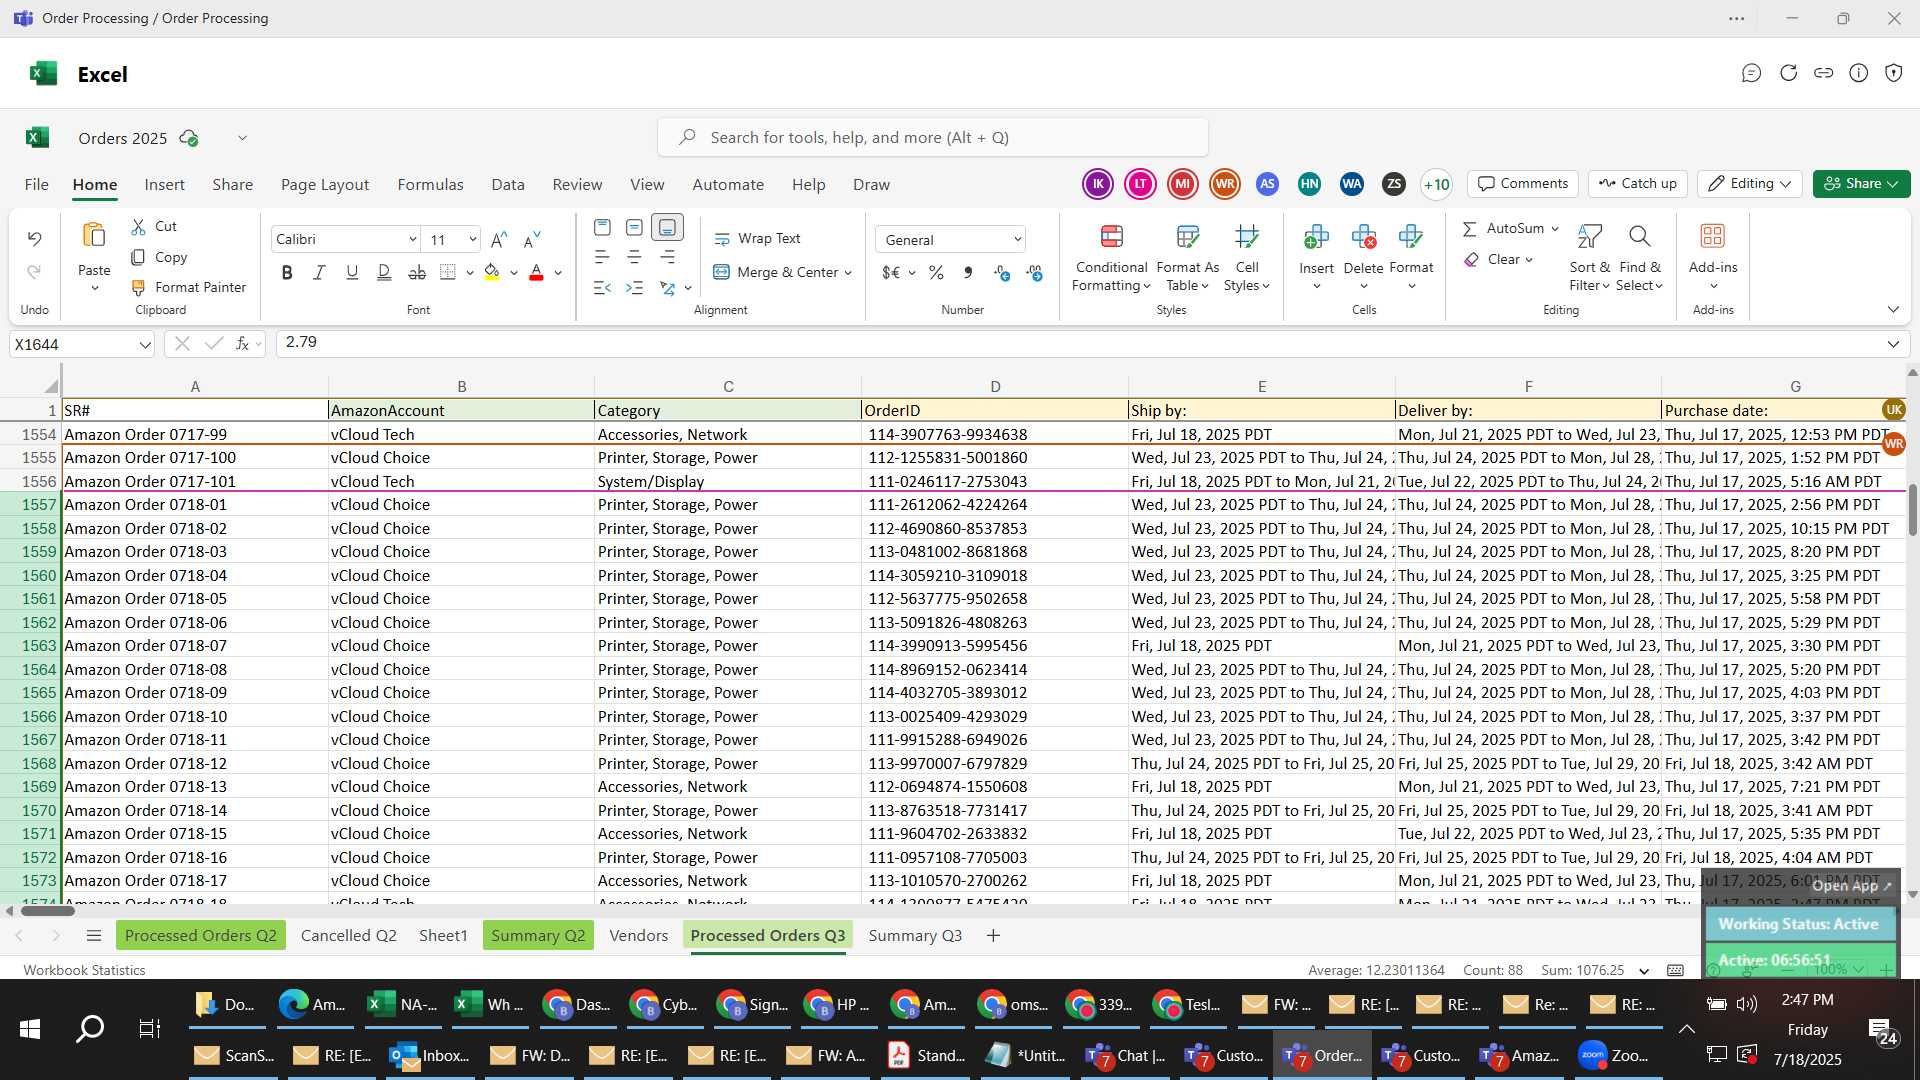The image size is (1920, 1080).
Task: Switch to the Insert ribbon tab
Action: coord(164,185)
